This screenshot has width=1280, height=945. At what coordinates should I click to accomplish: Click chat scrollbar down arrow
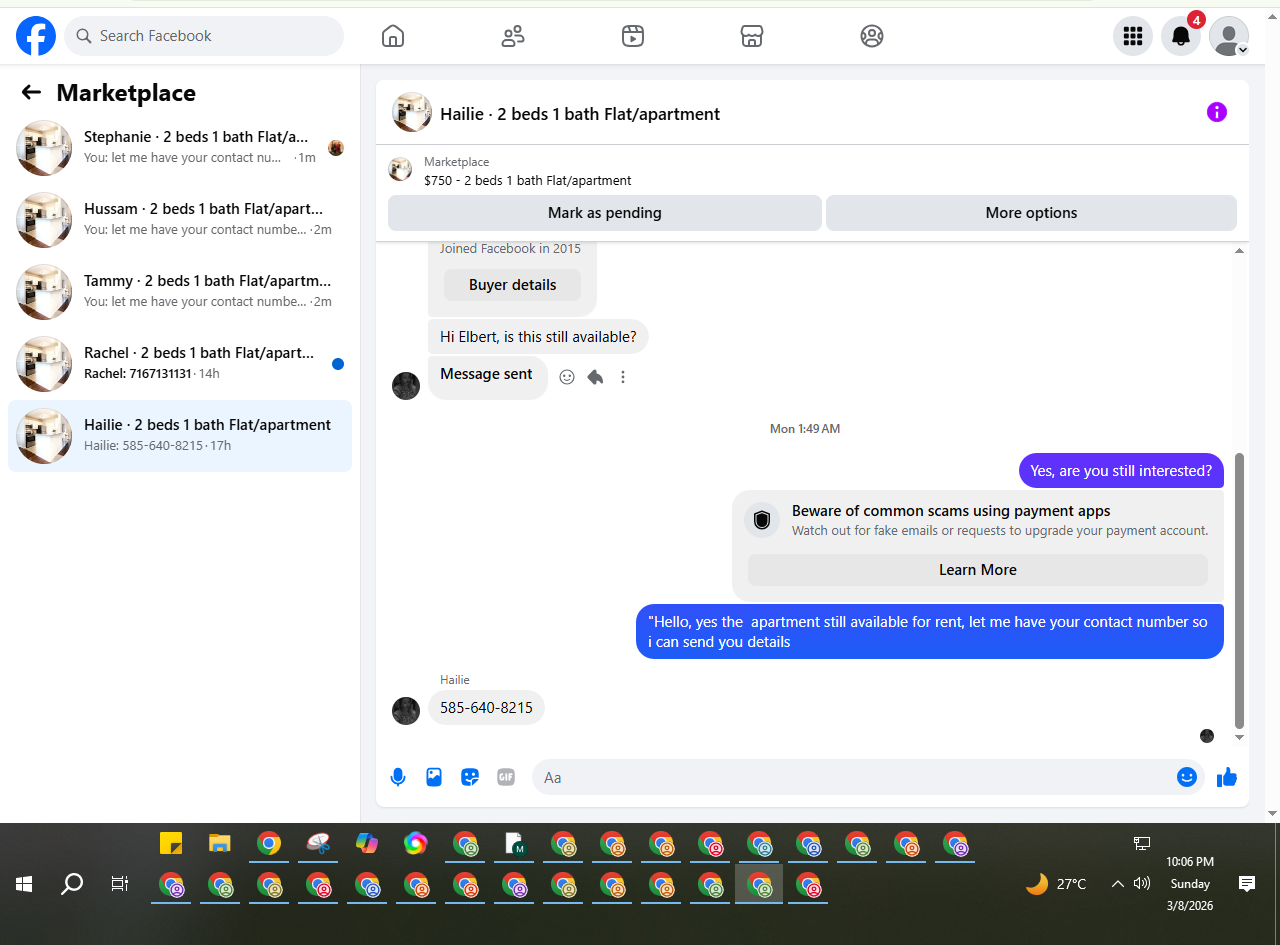(x=1240, y=737)
